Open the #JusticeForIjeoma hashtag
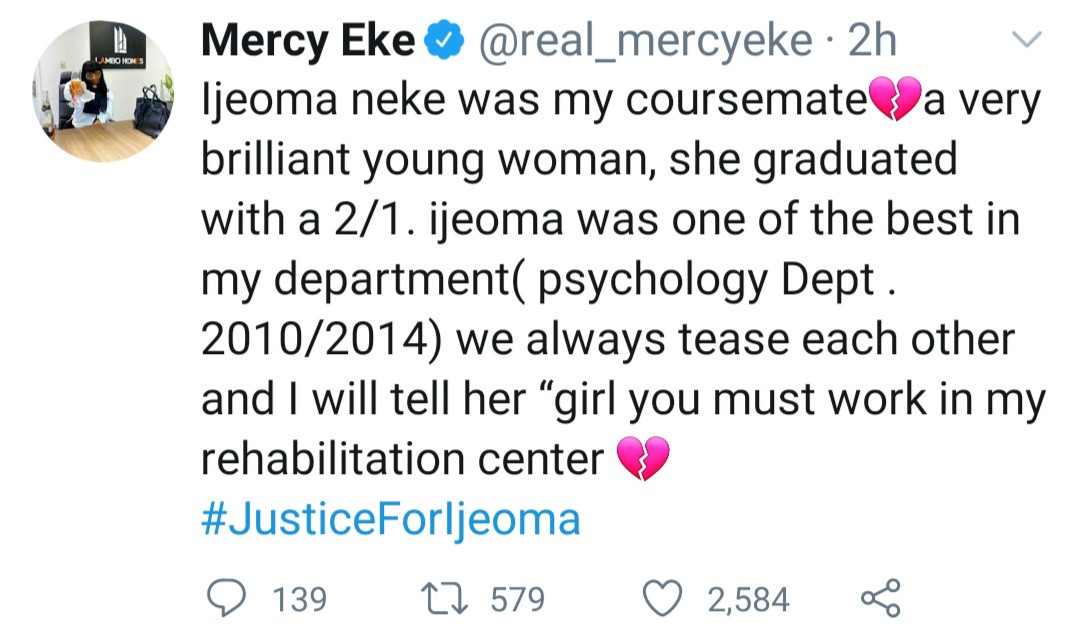 (391, 519)
